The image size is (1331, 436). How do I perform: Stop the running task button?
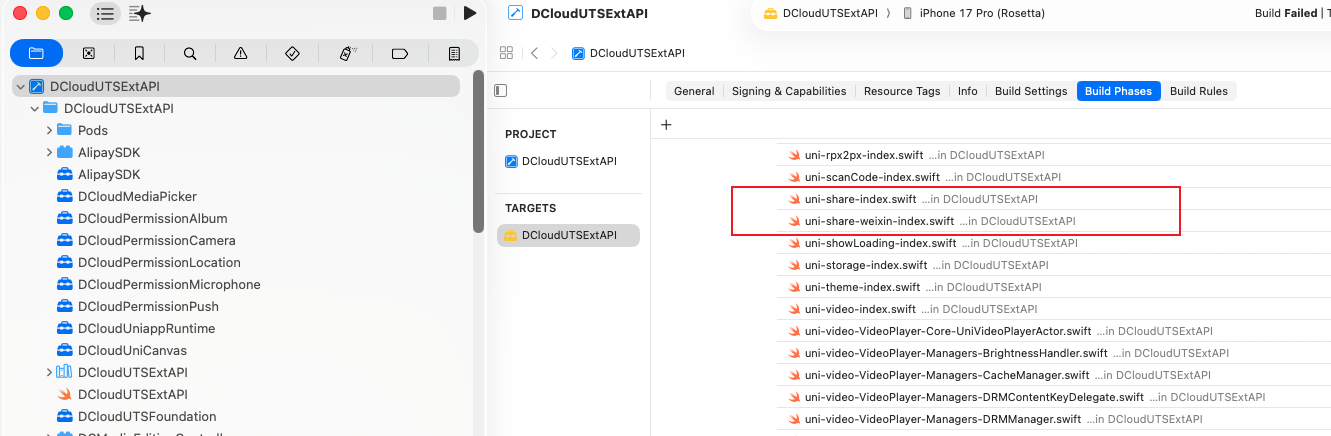440,13
